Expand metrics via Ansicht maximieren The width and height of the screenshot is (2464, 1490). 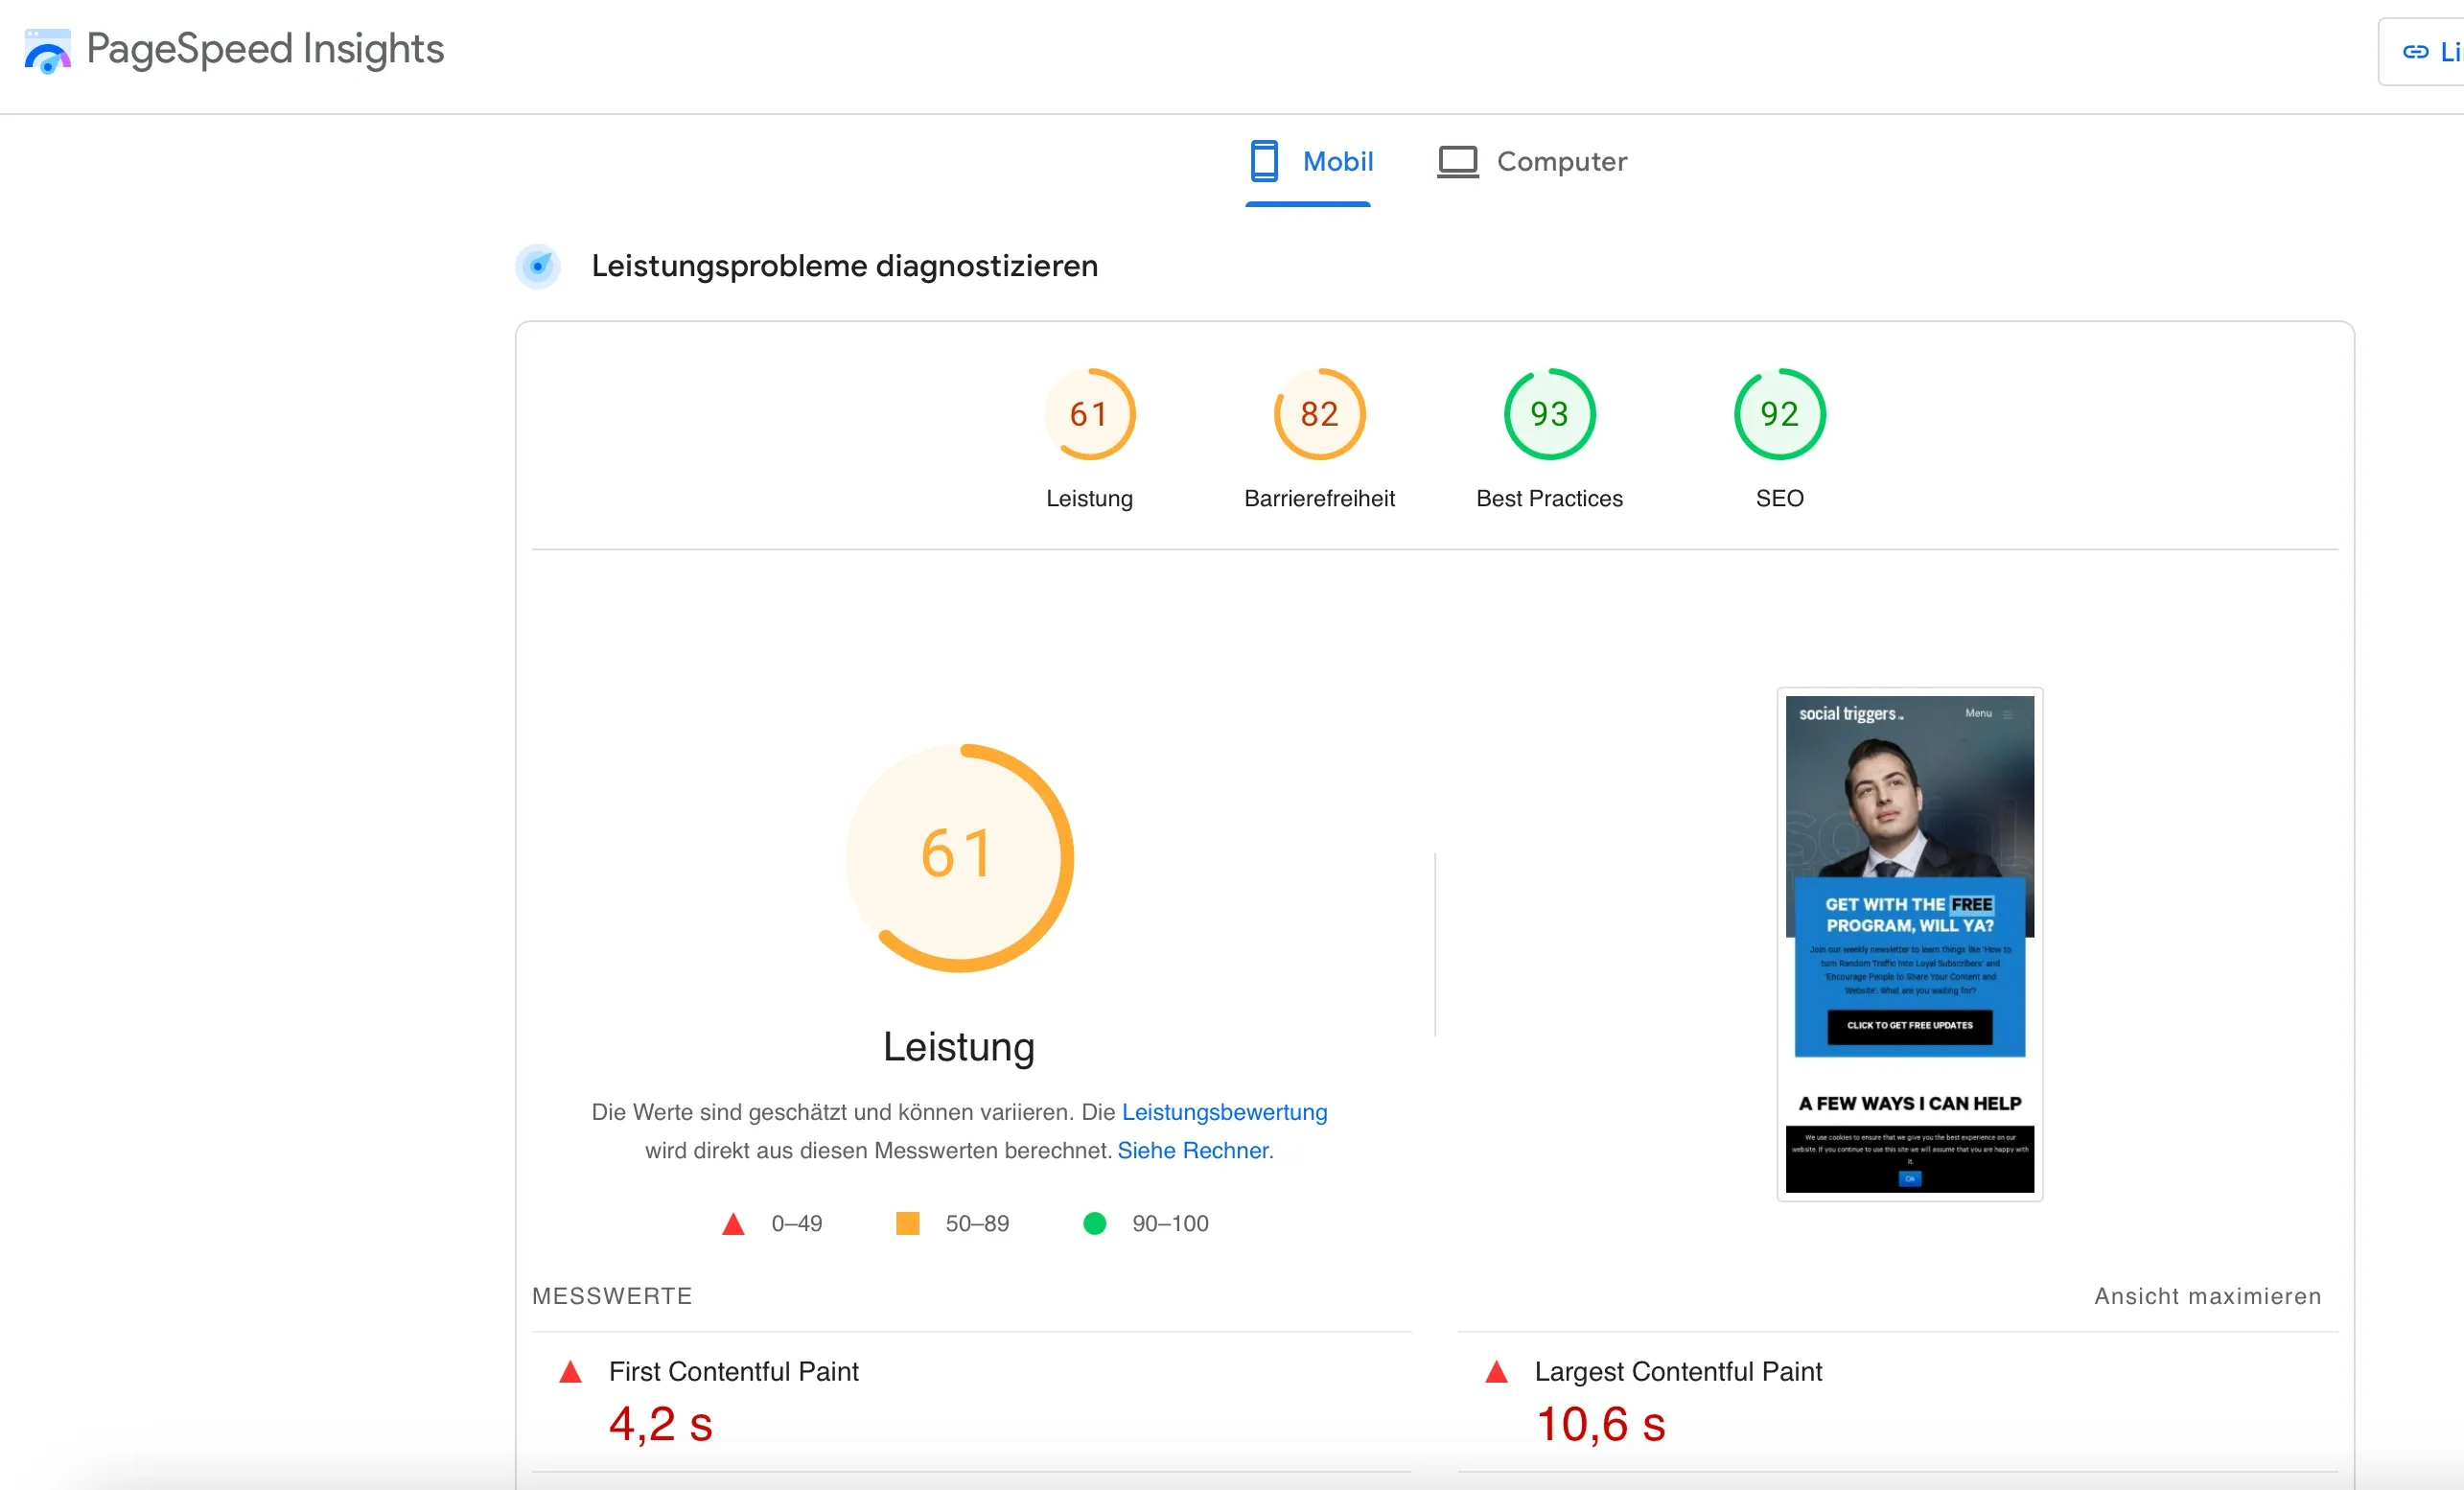point(2207,1296)
